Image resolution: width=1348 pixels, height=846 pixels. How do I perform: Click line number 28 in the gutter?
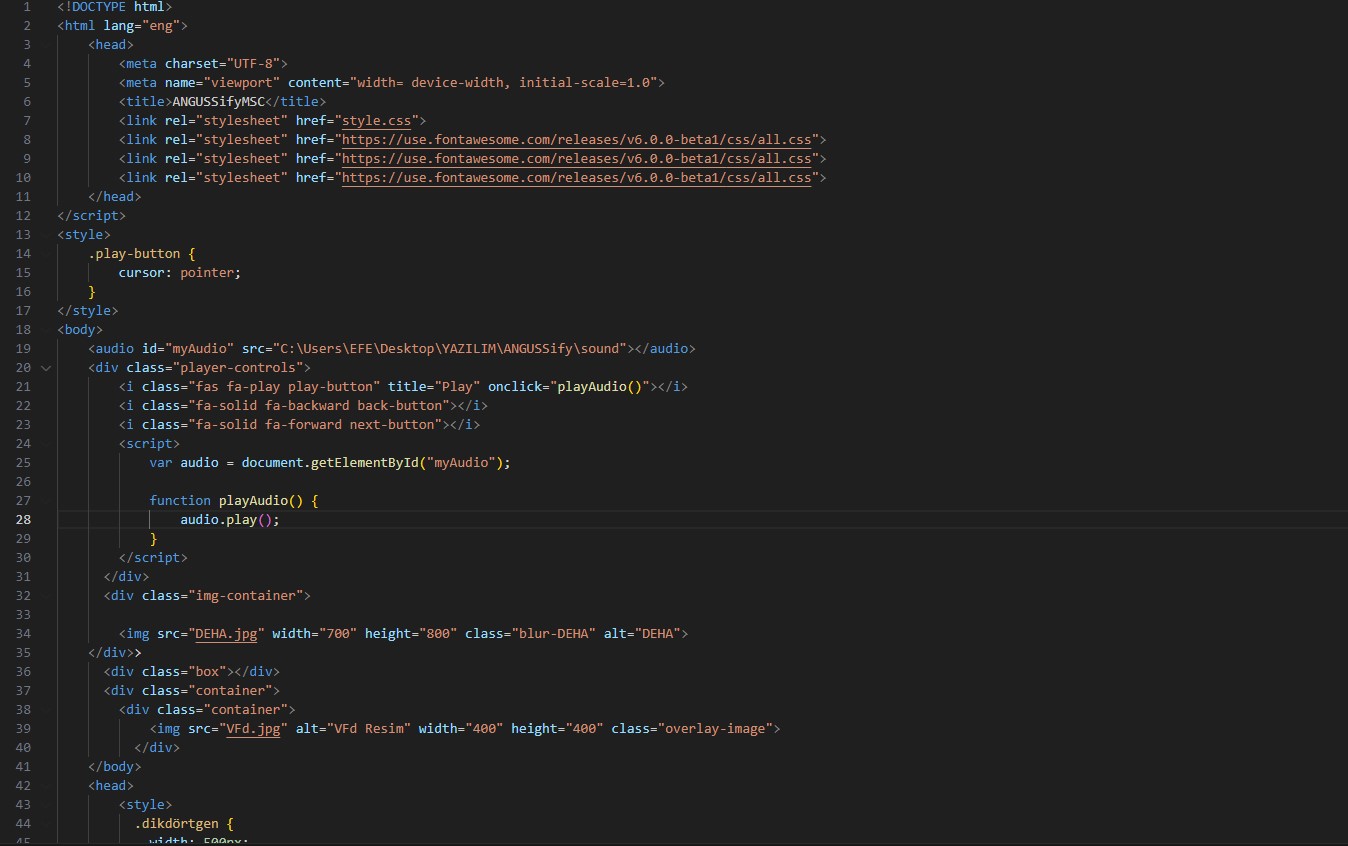[x=23, y=520]
